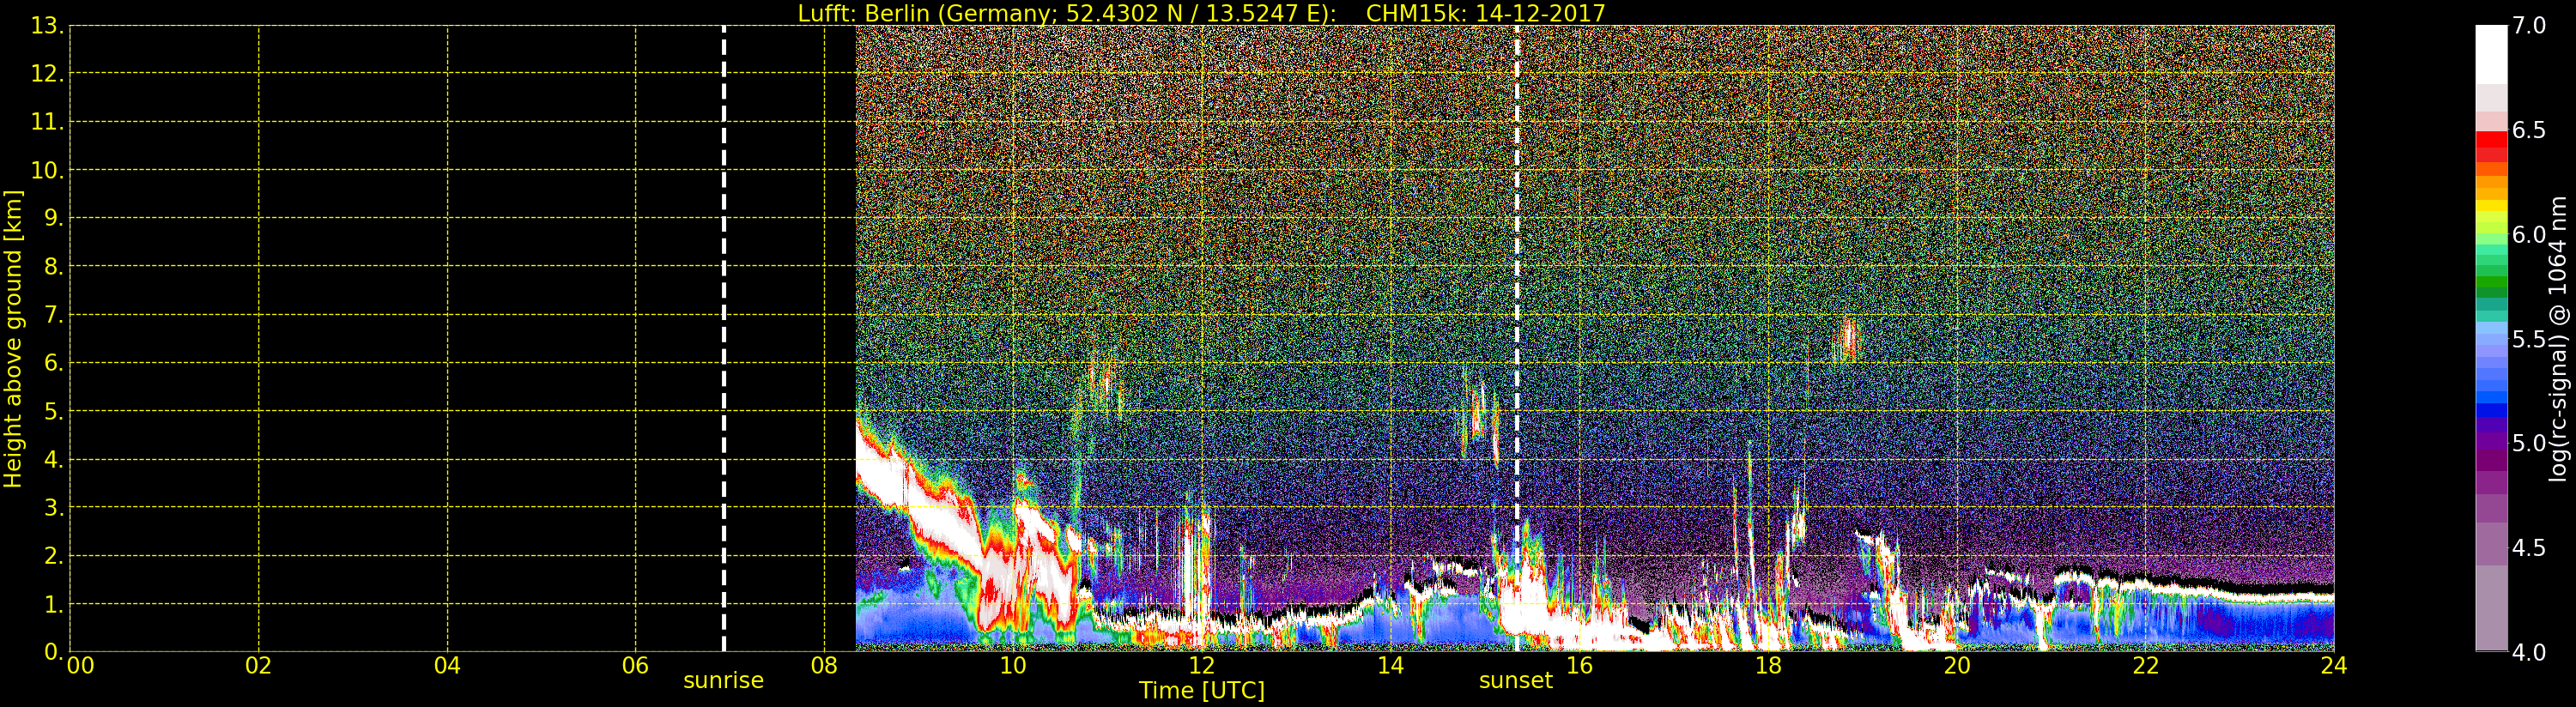Click the time axis tick label '24'
Image resolution: width=2576 pixels, height=707 pixels.
point(2334,665)
